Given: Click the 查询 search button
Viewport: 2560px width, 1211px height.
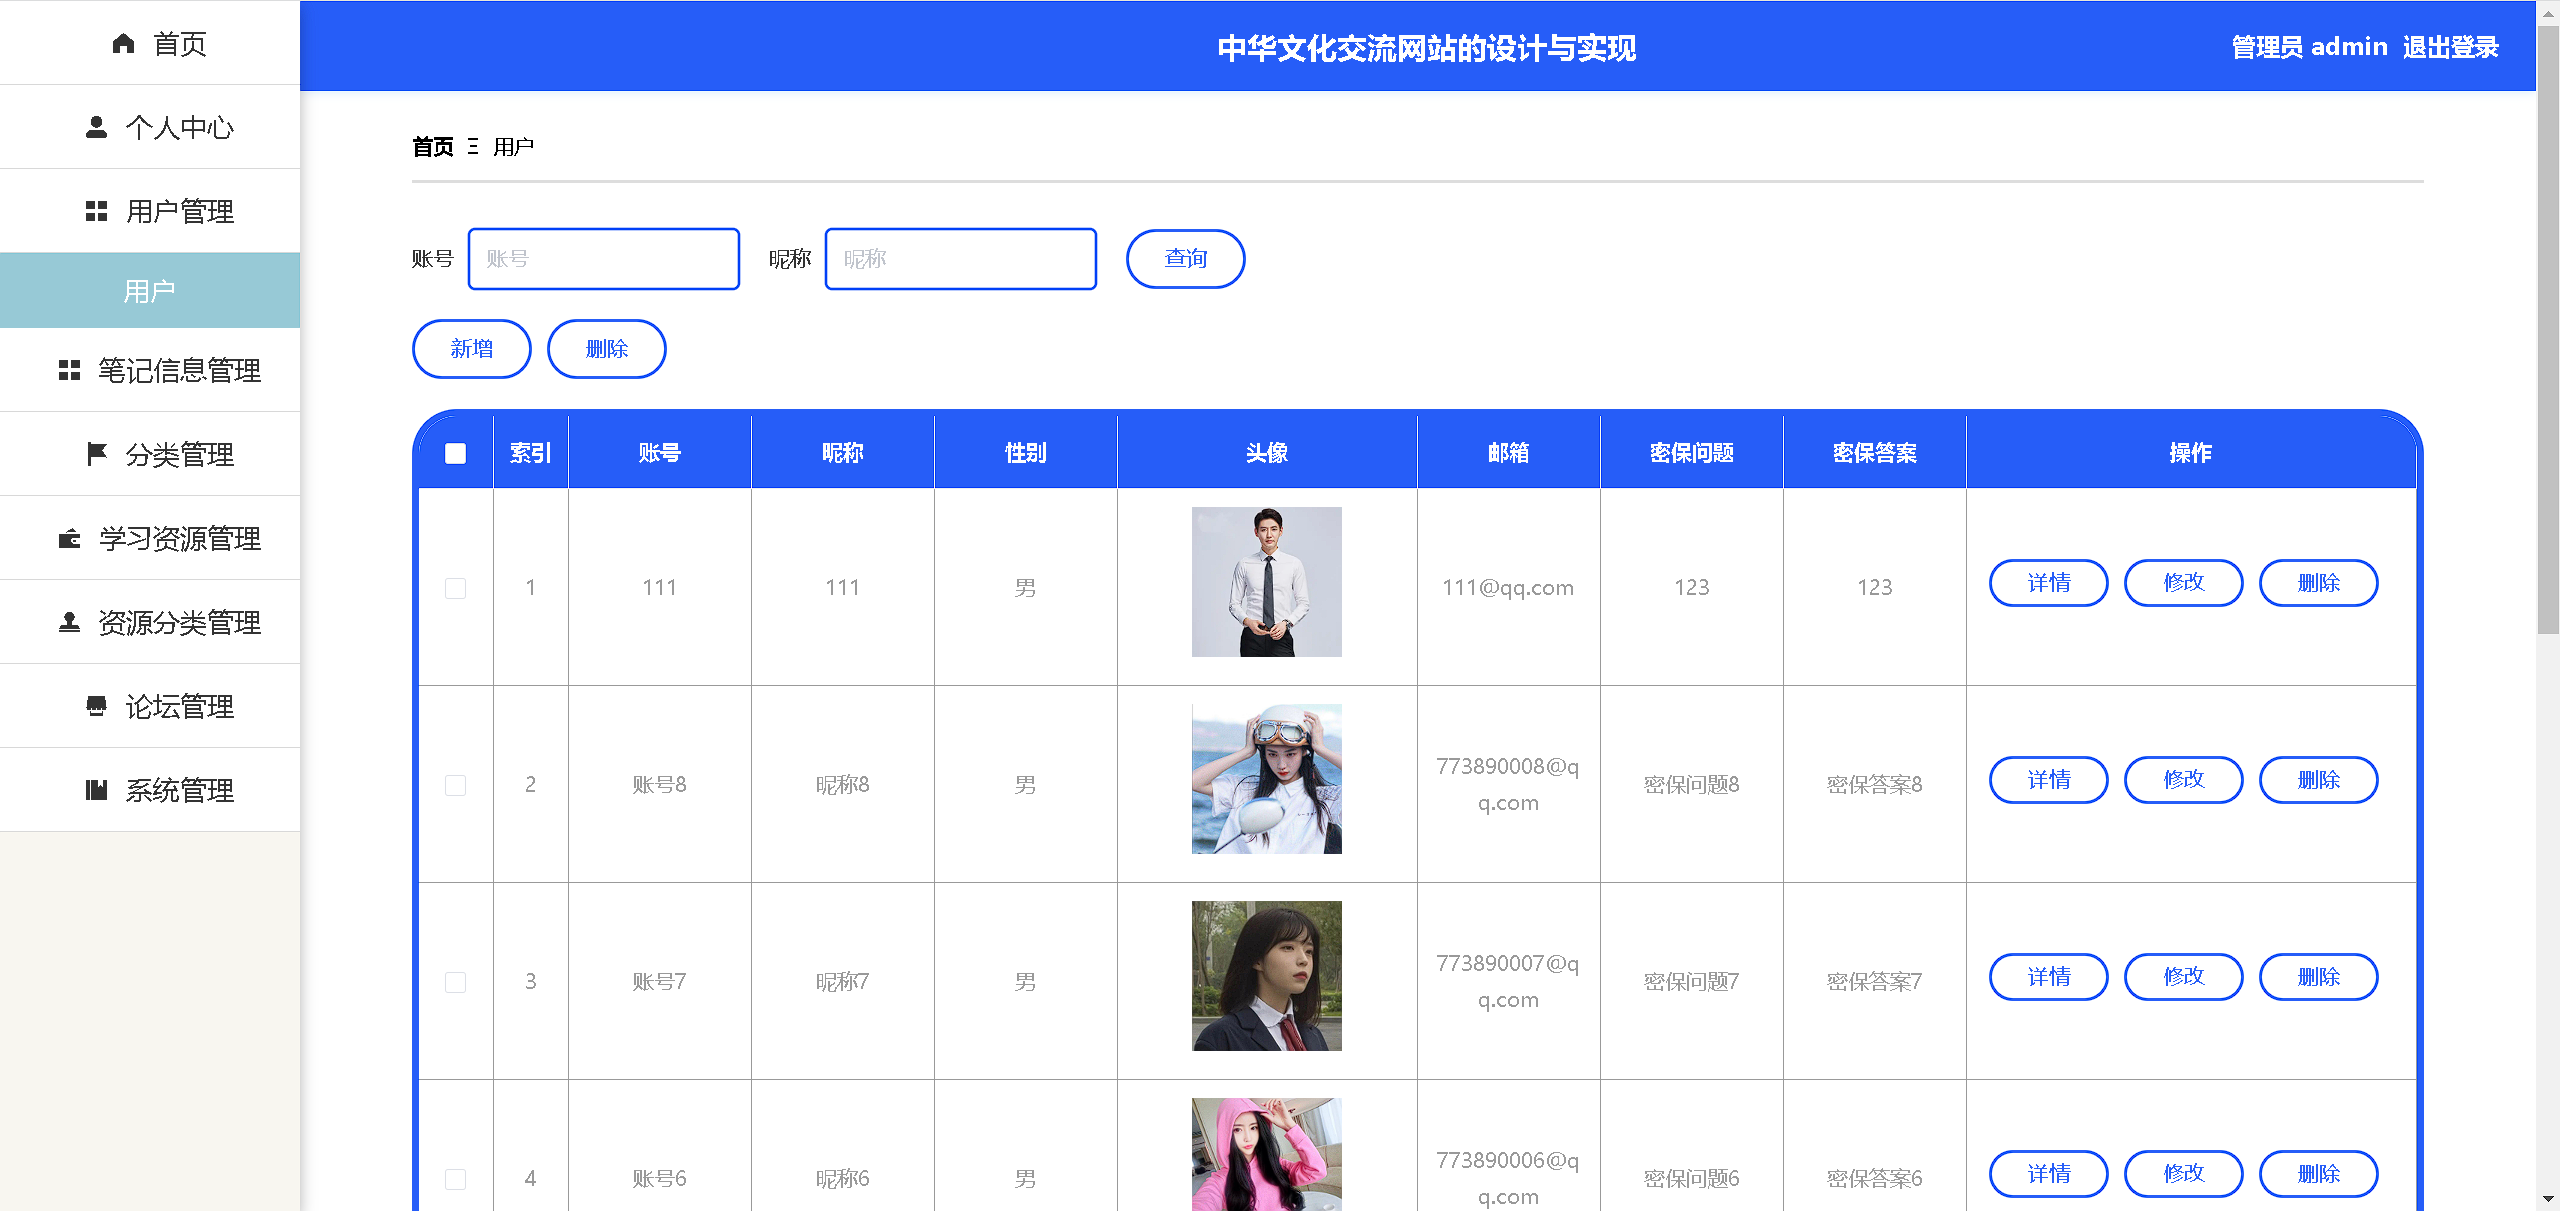Looking at the screenshot, I should coord(1185,259).
